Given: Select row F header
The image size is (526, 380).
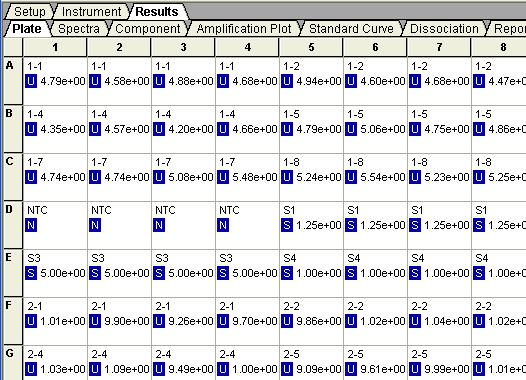Looking at the screenshot, I should 13,321.
